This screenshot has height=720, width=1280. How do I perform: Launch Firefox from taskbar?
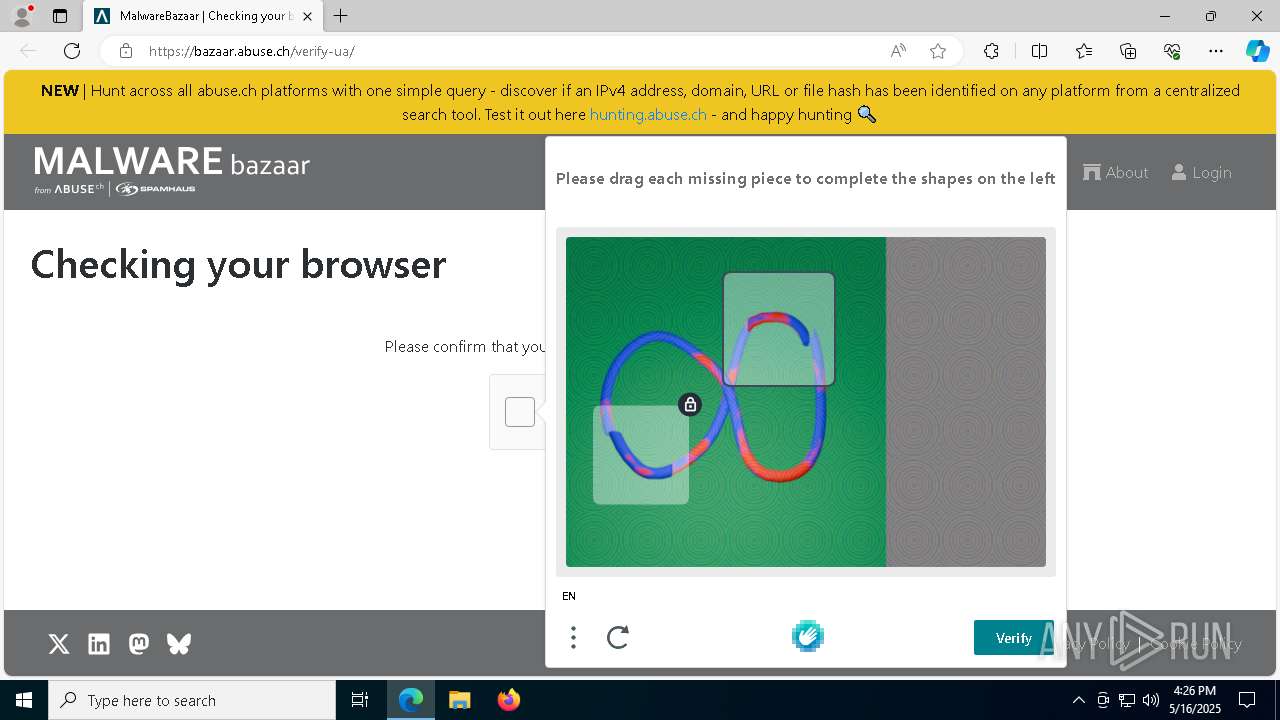508,700
